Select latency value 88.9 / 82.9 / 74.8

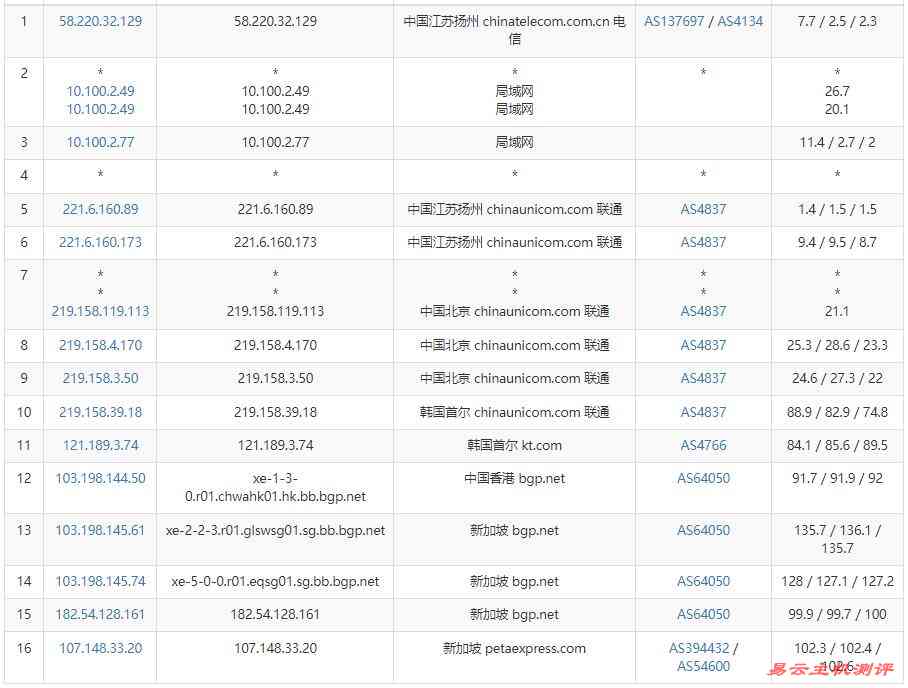point(837,412)
